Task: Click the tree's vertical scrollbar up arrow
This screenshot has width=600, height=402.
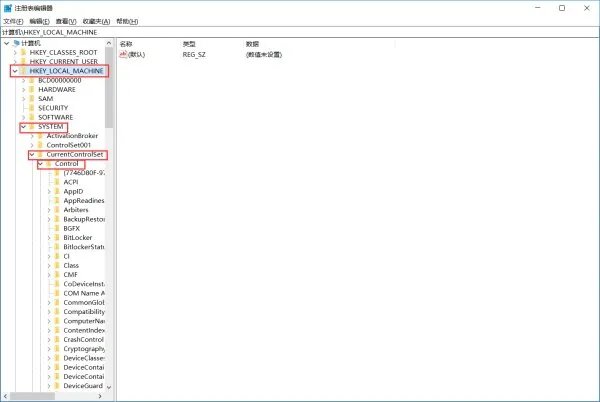Action: click(109, 43)
